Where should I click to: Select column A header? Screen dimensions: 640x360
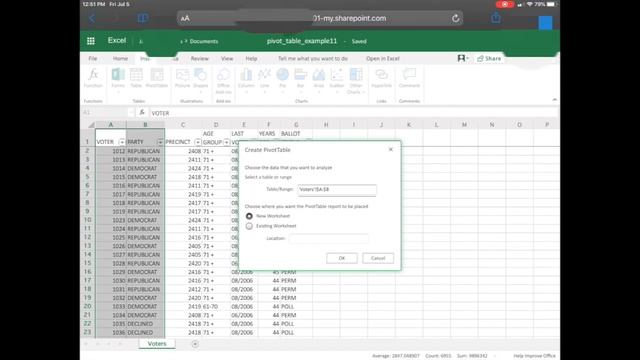pyautogui.click(x=111, y=124)
